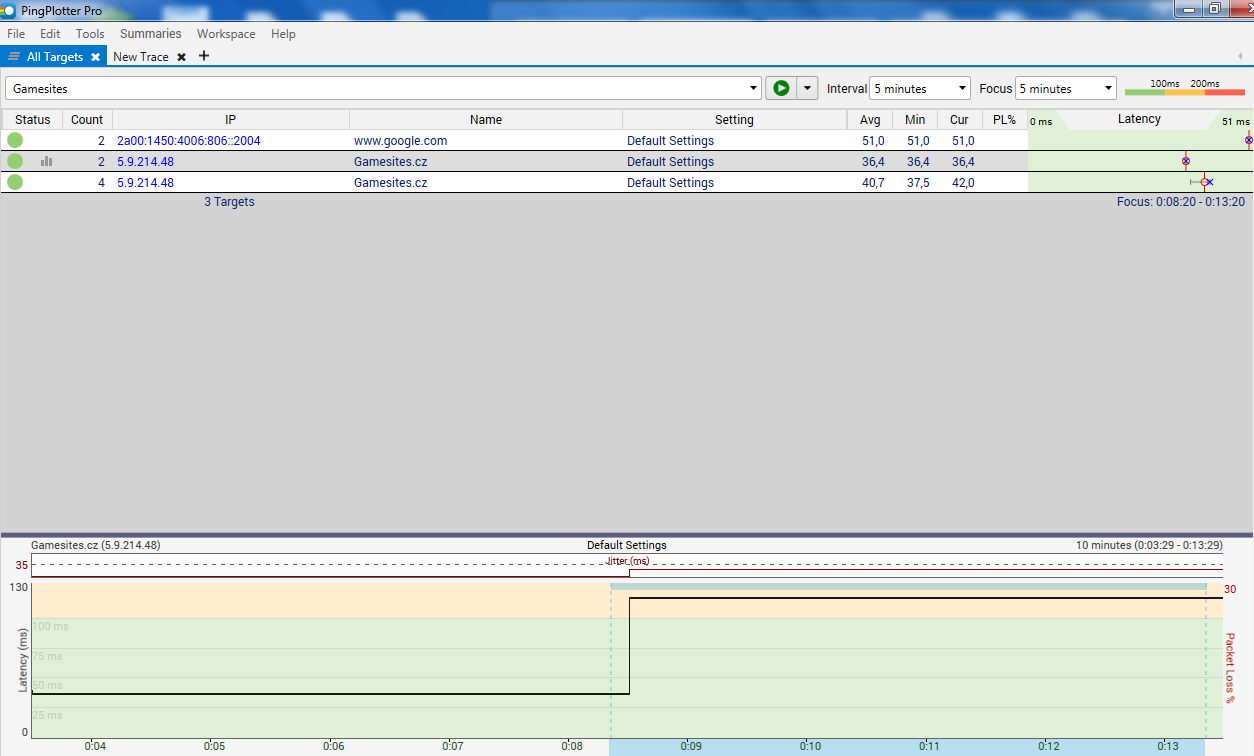
Task: Open the Summaries menu
Action: click(150, 34)
